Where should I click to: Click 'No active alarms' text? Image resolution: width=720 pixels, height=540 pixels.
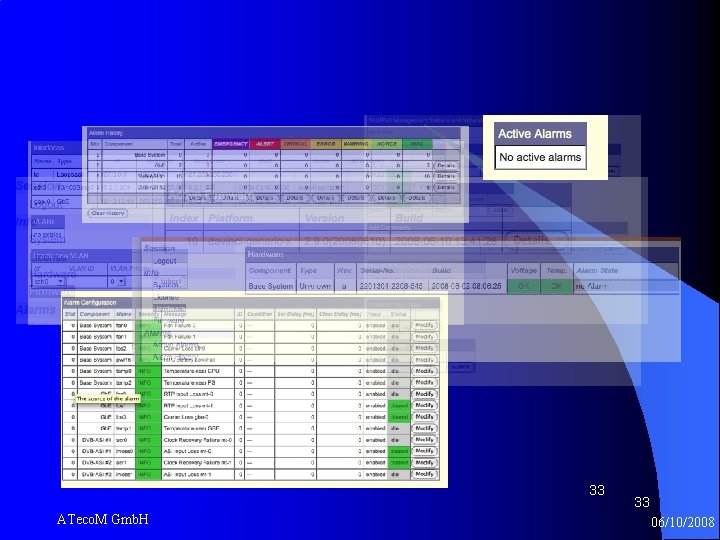point(540,158)
